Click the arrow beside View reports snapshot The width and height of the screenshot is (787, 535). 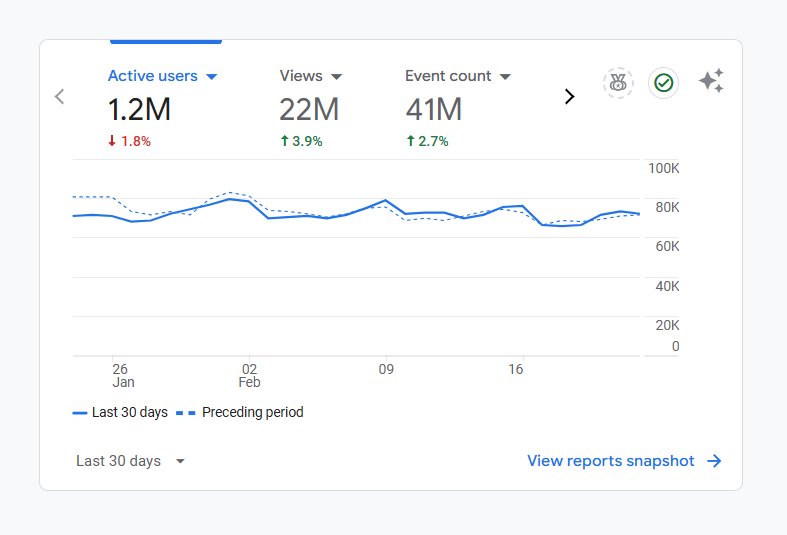coord(714,461)
